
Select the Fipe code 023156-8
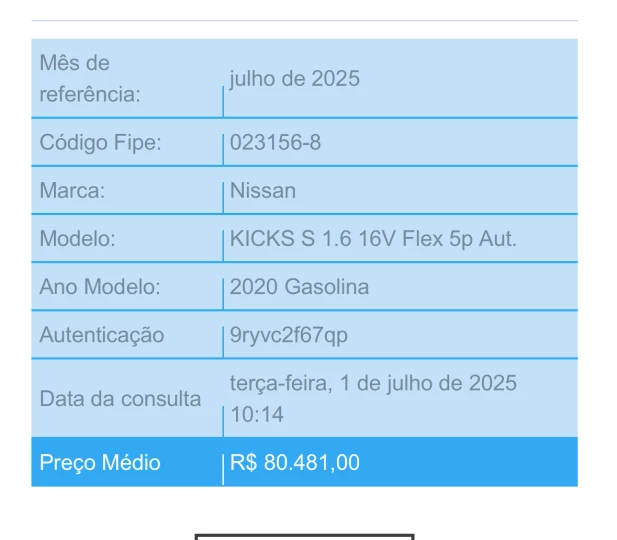pos(275,142)
